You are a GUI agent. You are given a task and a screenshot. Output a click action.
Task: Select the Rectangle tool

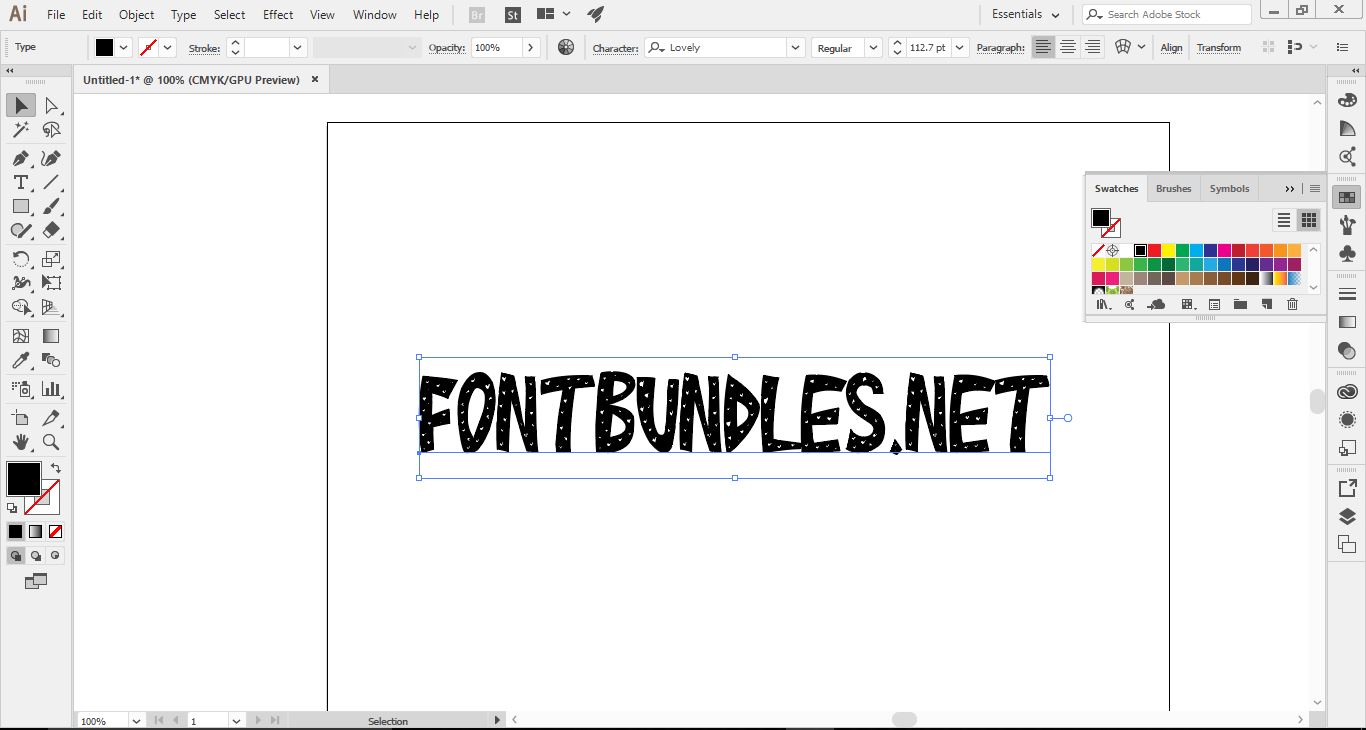[x=20, y=206]
